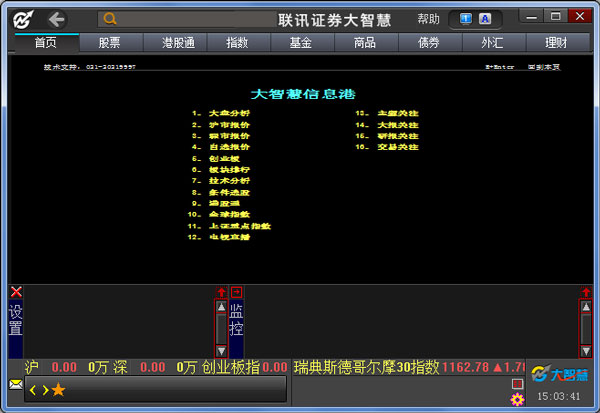The image size is (600, 413).
Task: Click red up arrow above 设置 panel scrollbar
Action: [x=221, y=292]
